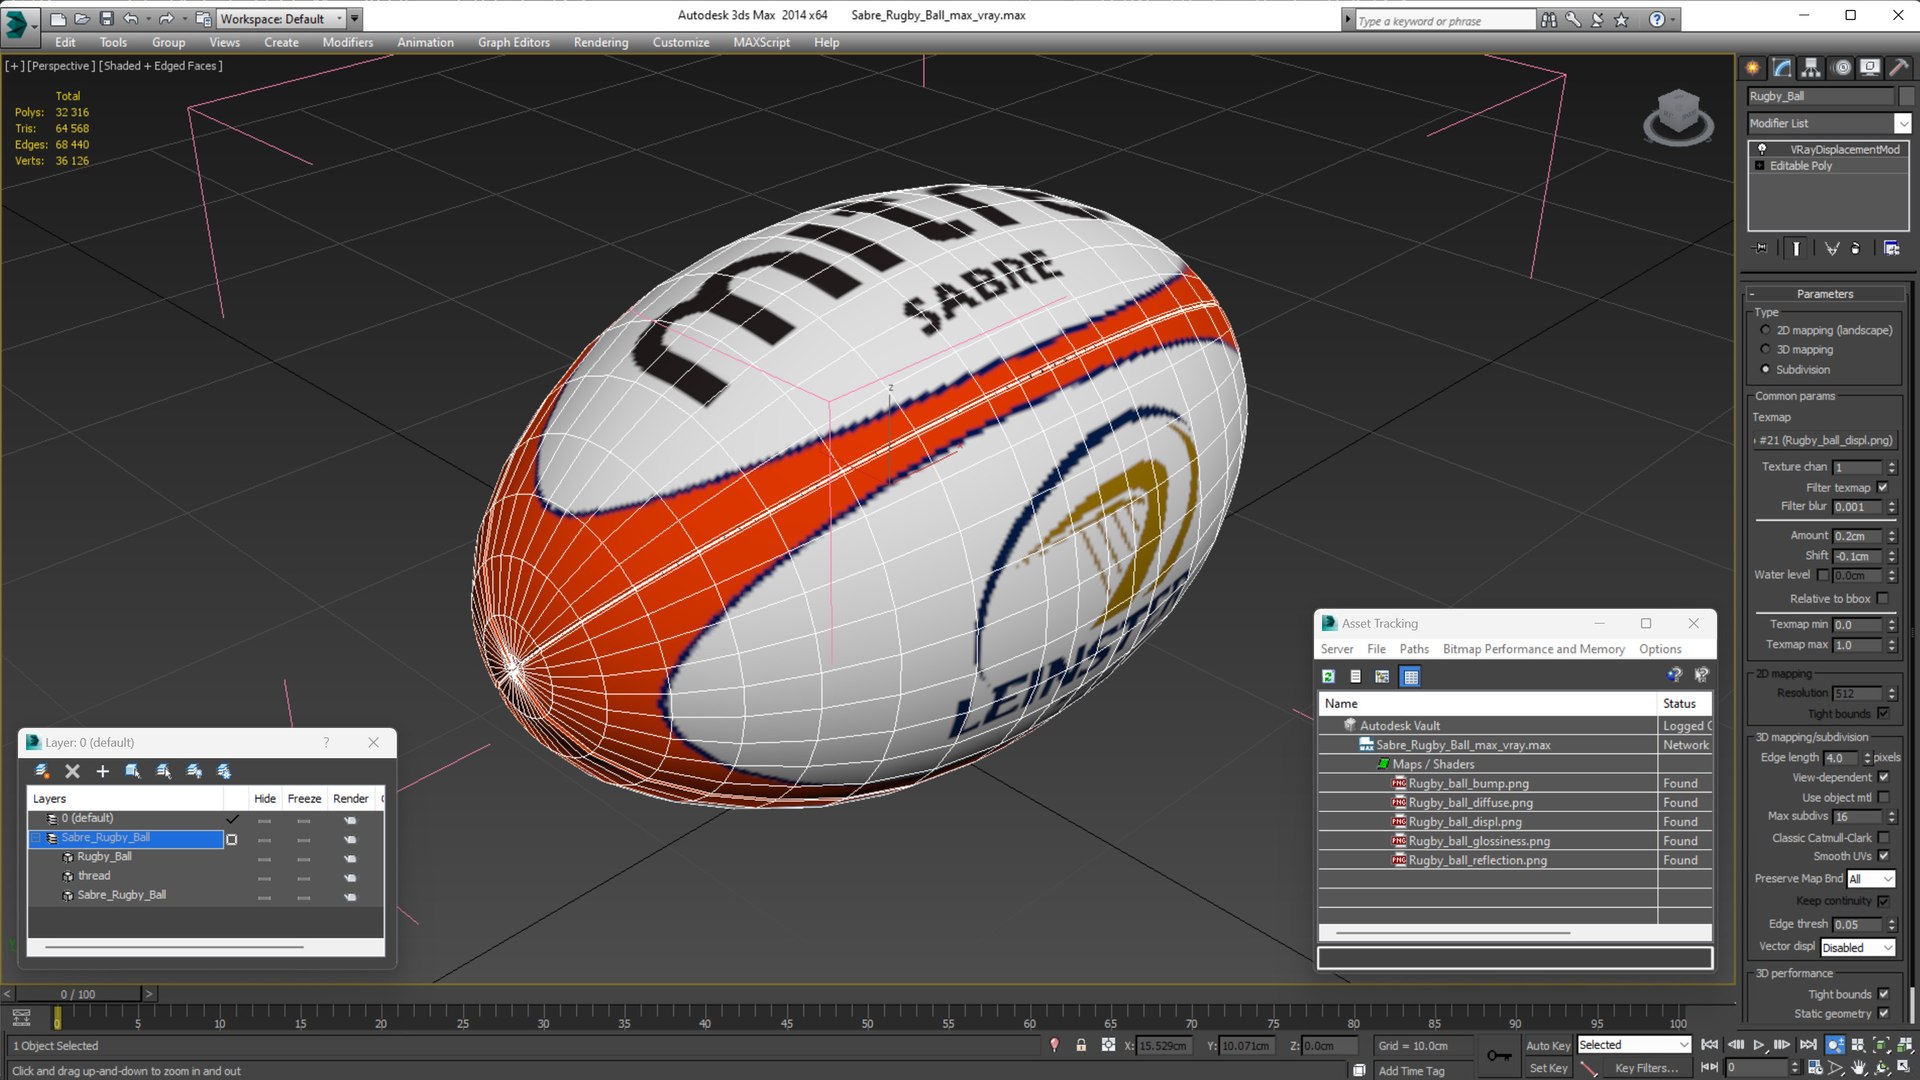Open the Hierarchy command panel tab
The height and width of the screenshot is (1080, 1920).
coord(1811,68)
